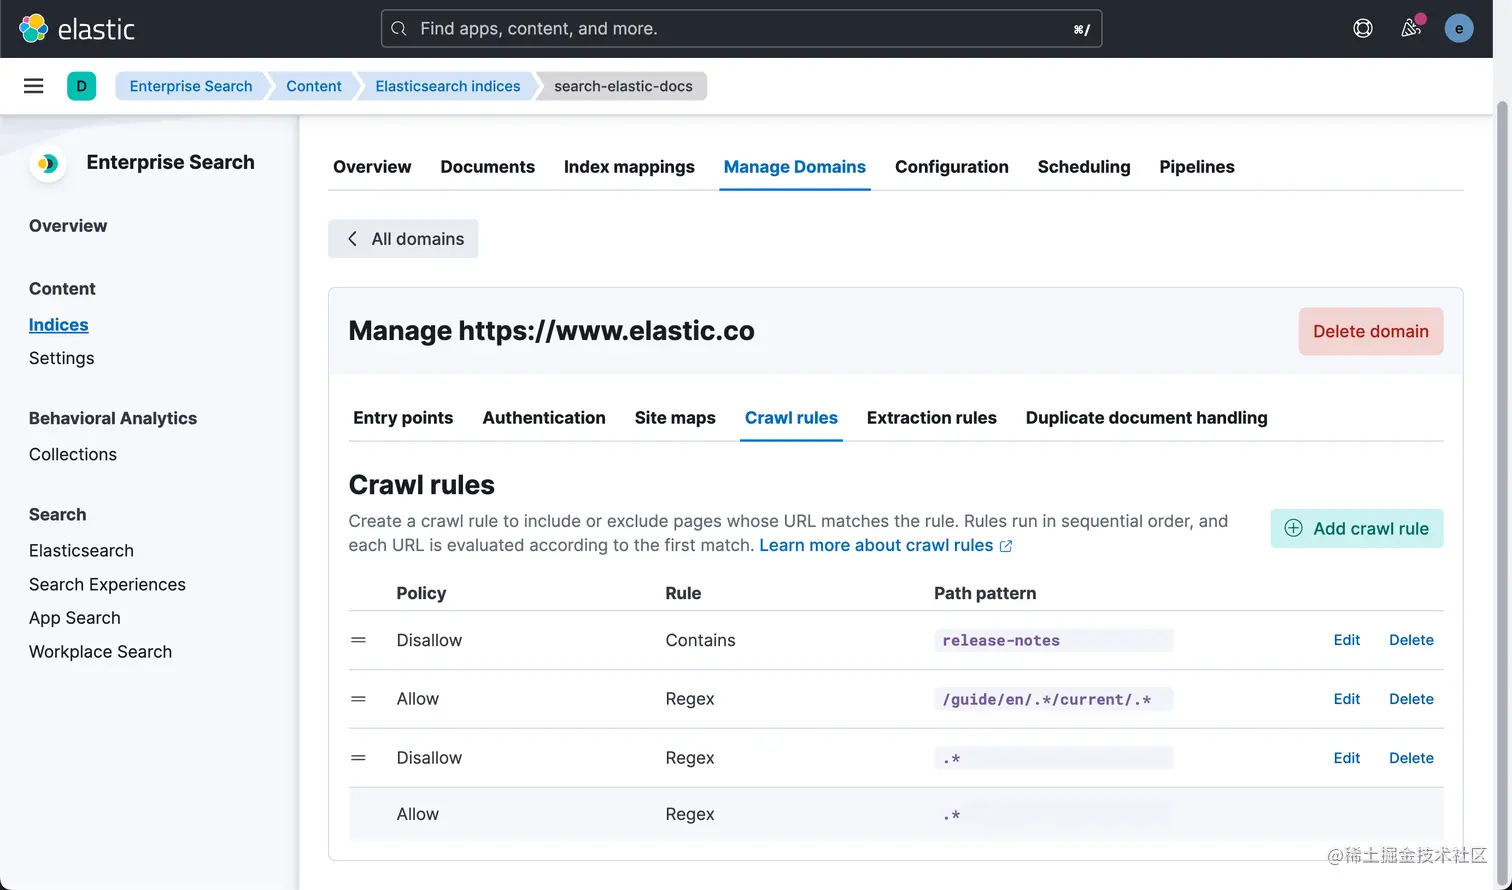Open the Site maps tab

tap(675, 418)
